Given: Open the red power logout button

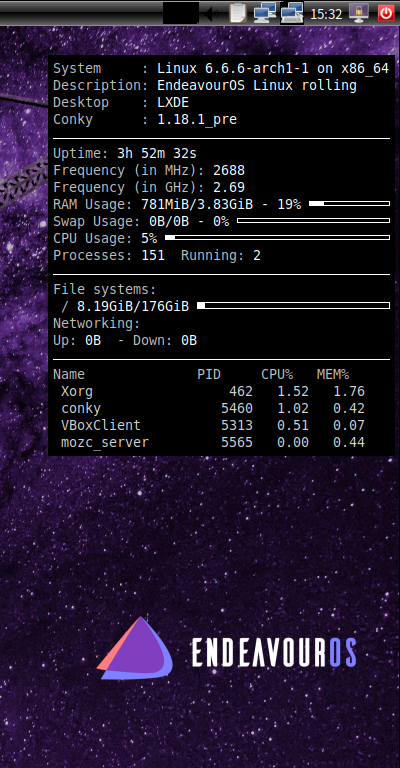Looking at the screenshot, I should [x=386, y=13].
